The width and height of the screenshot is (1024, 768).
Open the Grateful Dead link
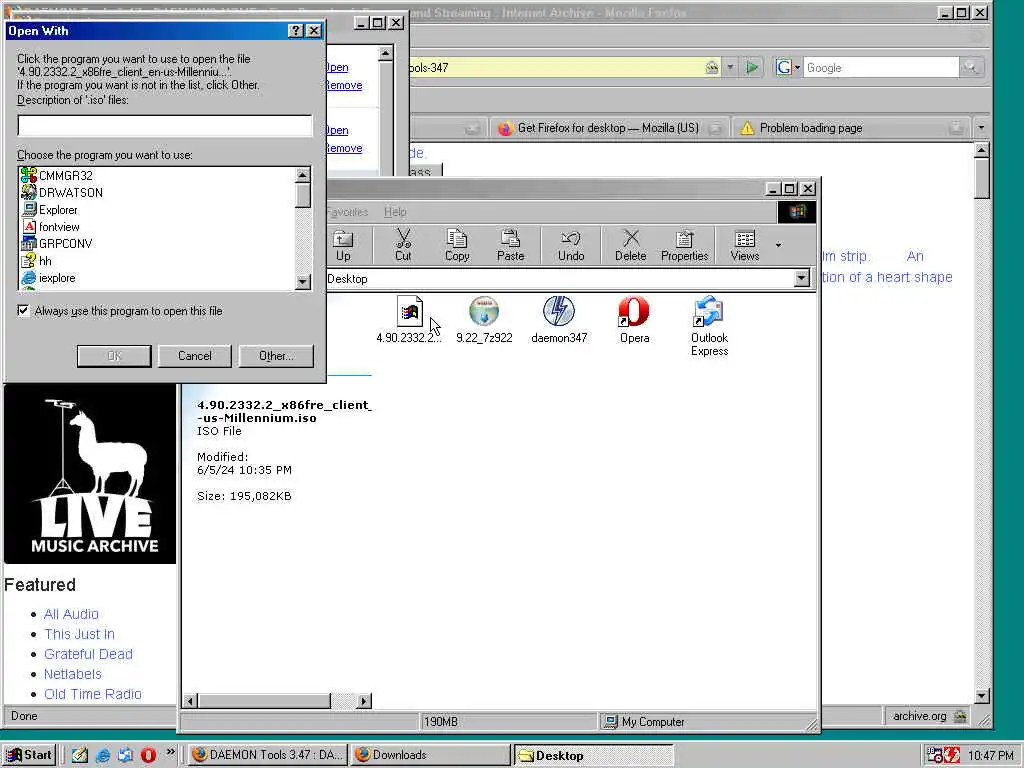coord(88,654)
